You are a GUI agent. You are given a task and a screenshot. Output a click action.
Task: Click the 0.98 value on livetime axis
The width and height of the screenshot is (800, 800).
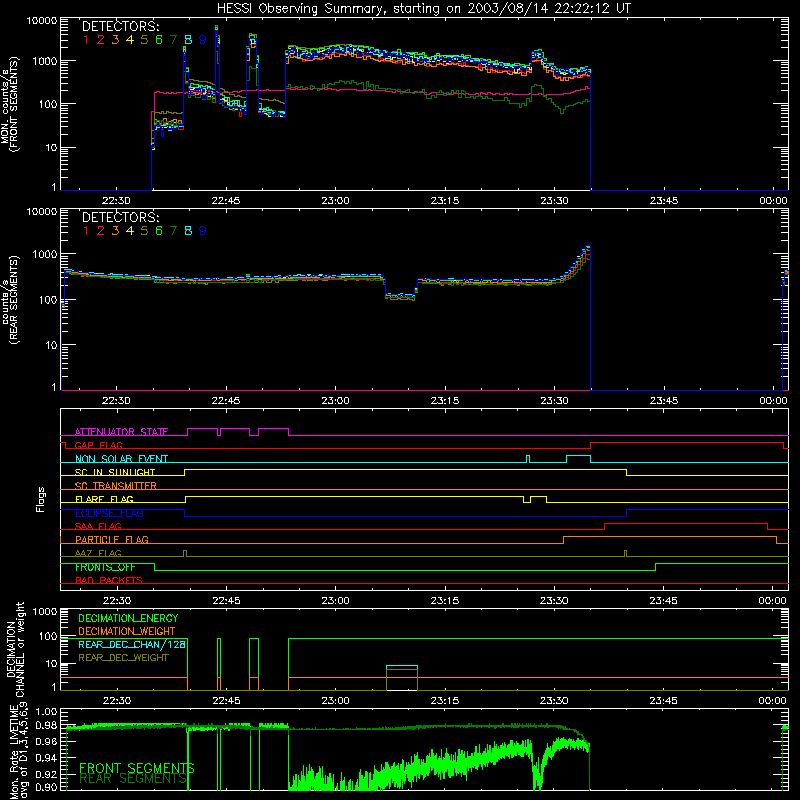46,725
